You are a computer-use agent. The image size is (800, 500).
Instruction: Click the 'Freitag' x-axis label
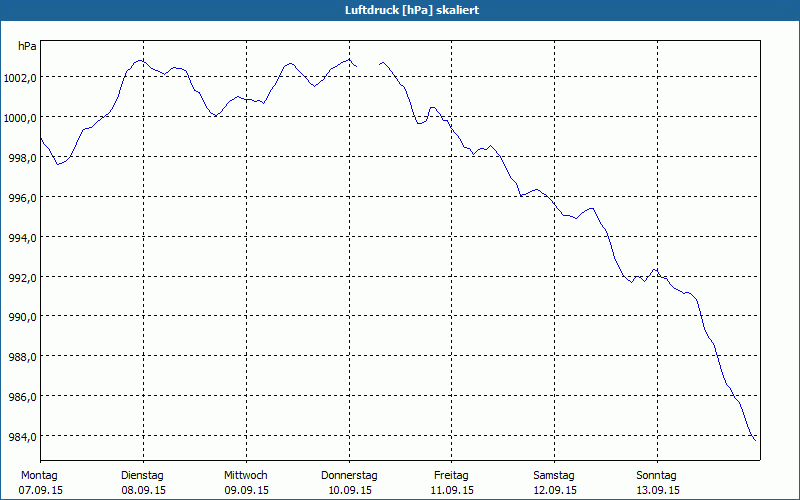click(451, 476)
